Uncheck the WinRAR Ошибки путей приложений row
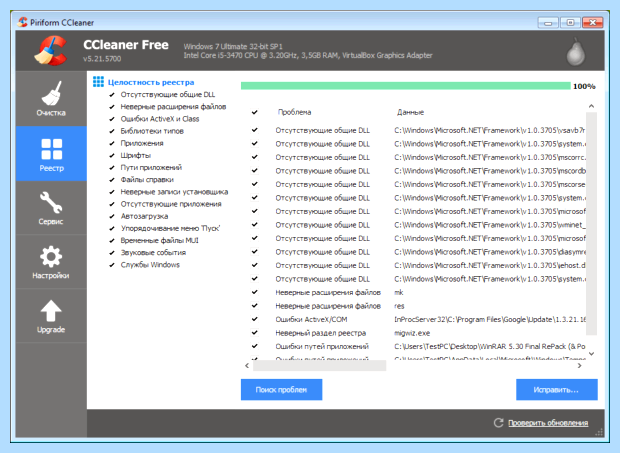Screen dimensions: 620x453 coord(255,346)
